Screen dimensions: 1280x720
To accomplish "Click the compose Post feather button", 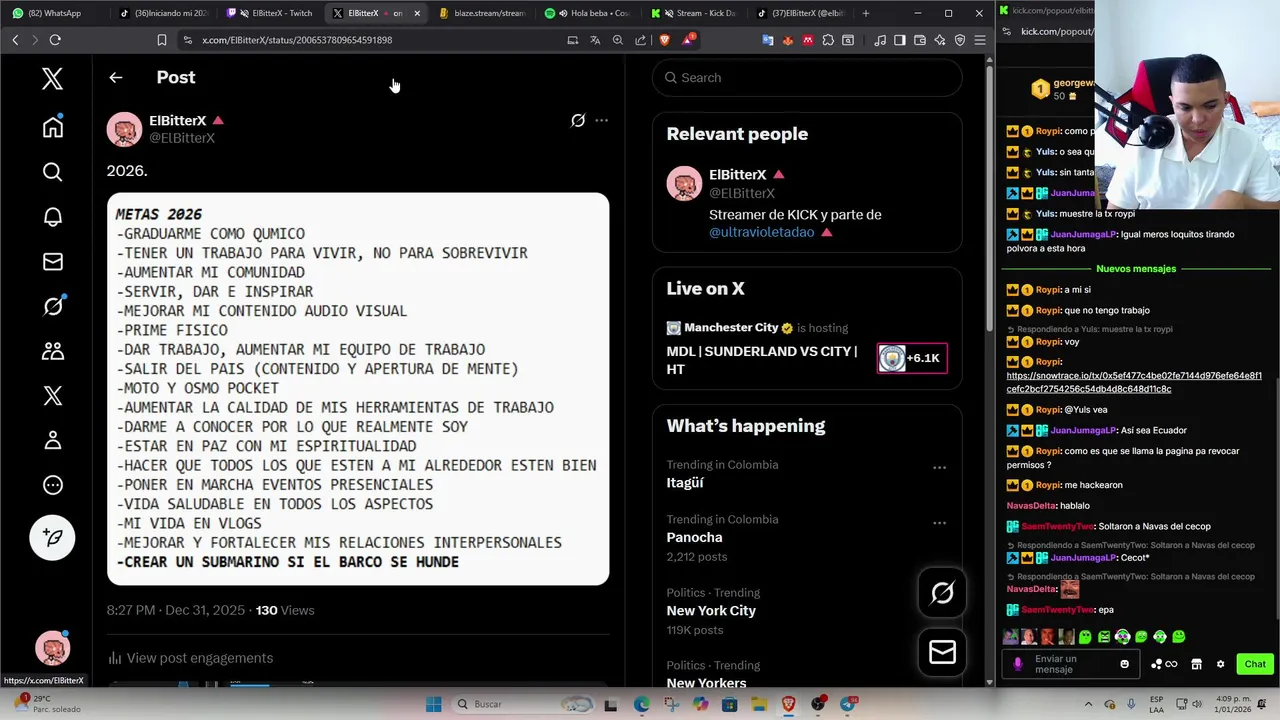I will point(53,538).
